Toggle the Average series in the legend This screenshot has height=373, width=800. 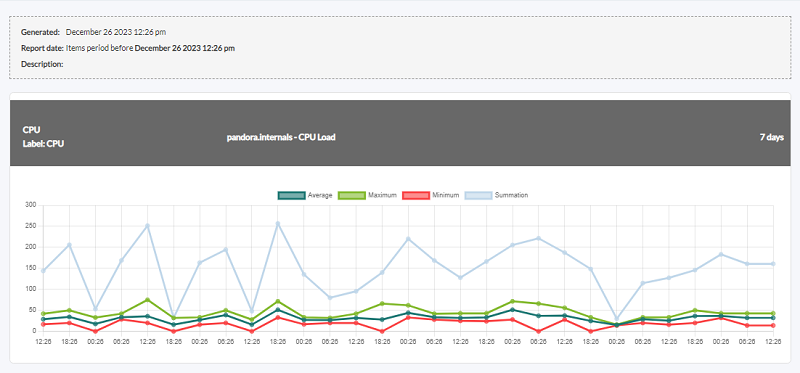click(305, 195)
